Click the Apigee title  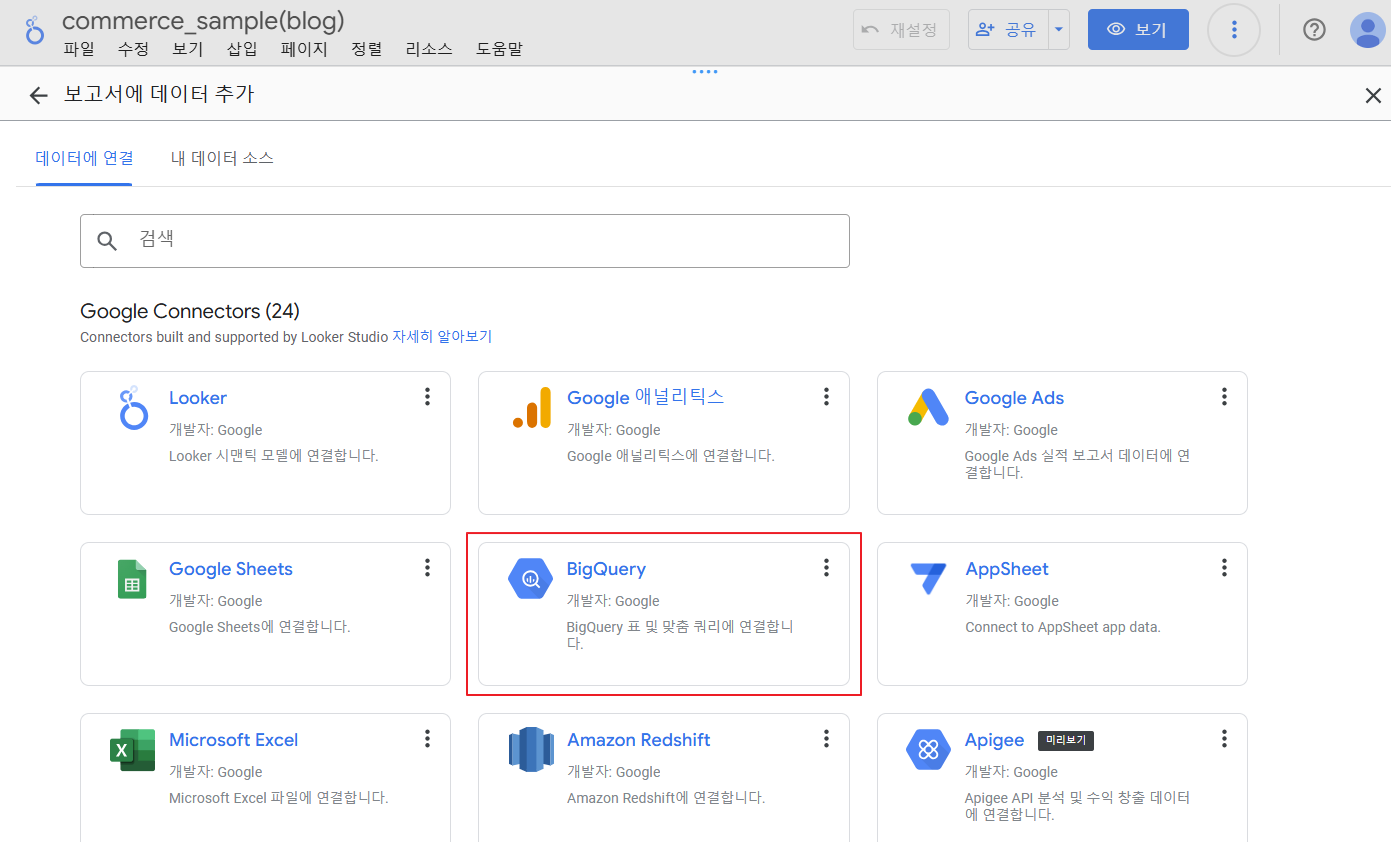coord(994,740)
